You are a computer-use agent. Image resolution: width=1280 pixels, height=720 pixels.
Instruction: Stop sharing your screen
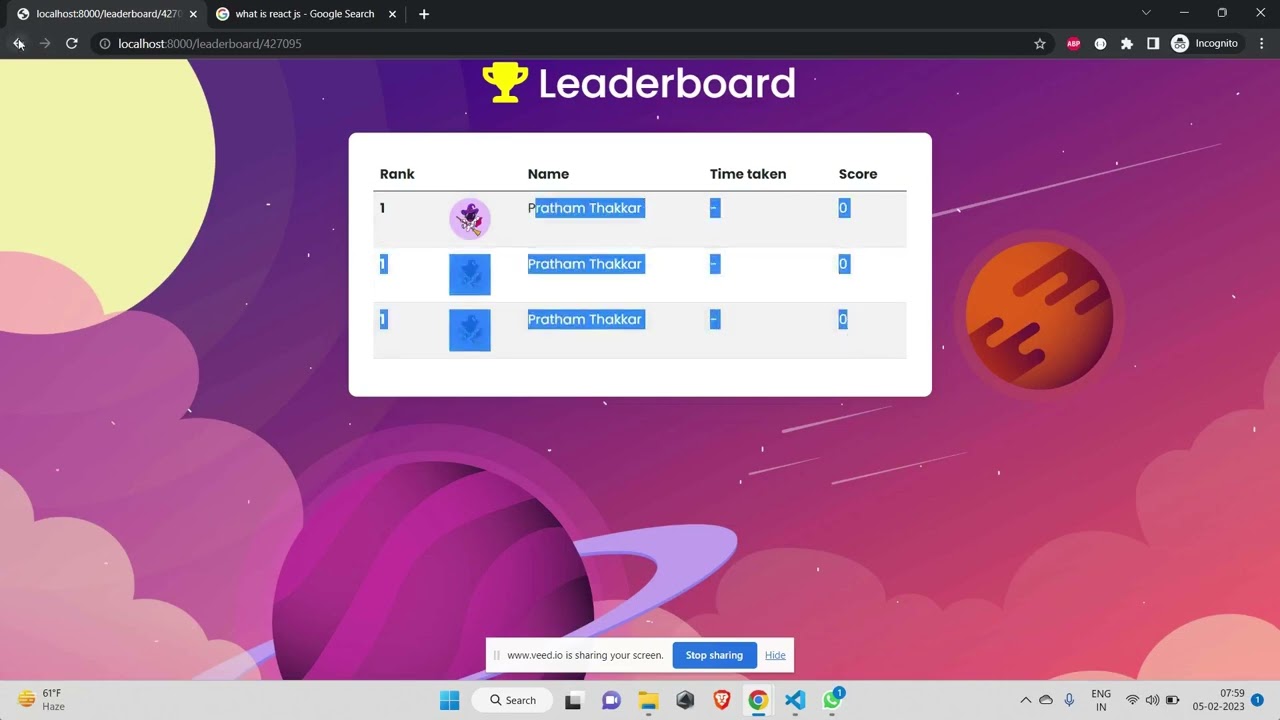pyautogui.click(x=714, y=655)
